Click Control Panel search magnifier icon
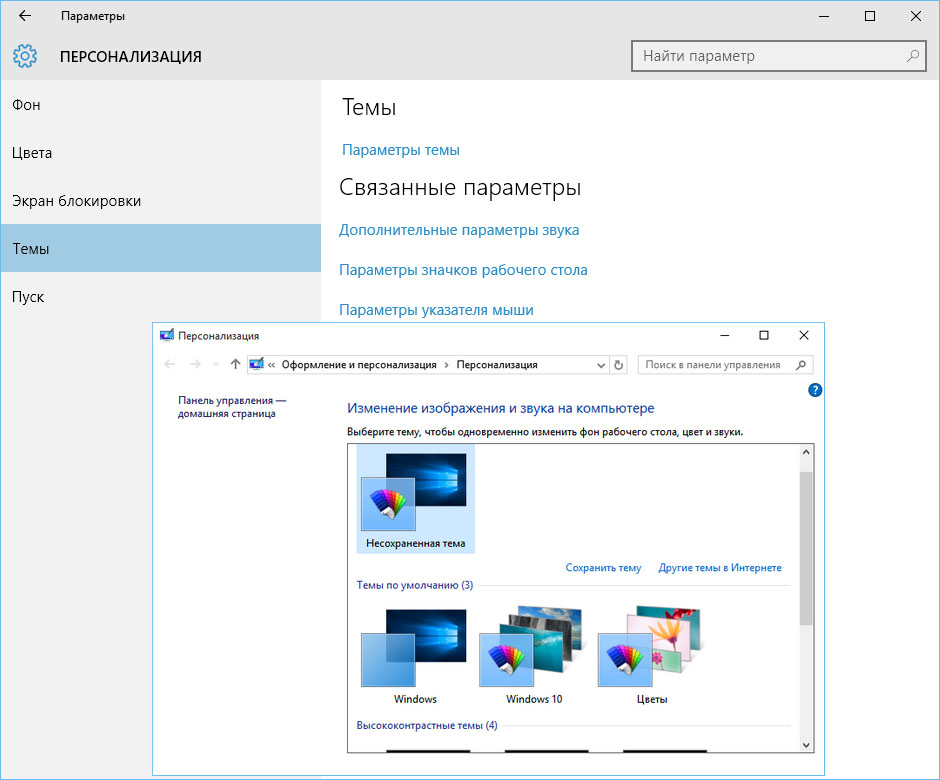This screenshot has width=940, height=780. 801,365
